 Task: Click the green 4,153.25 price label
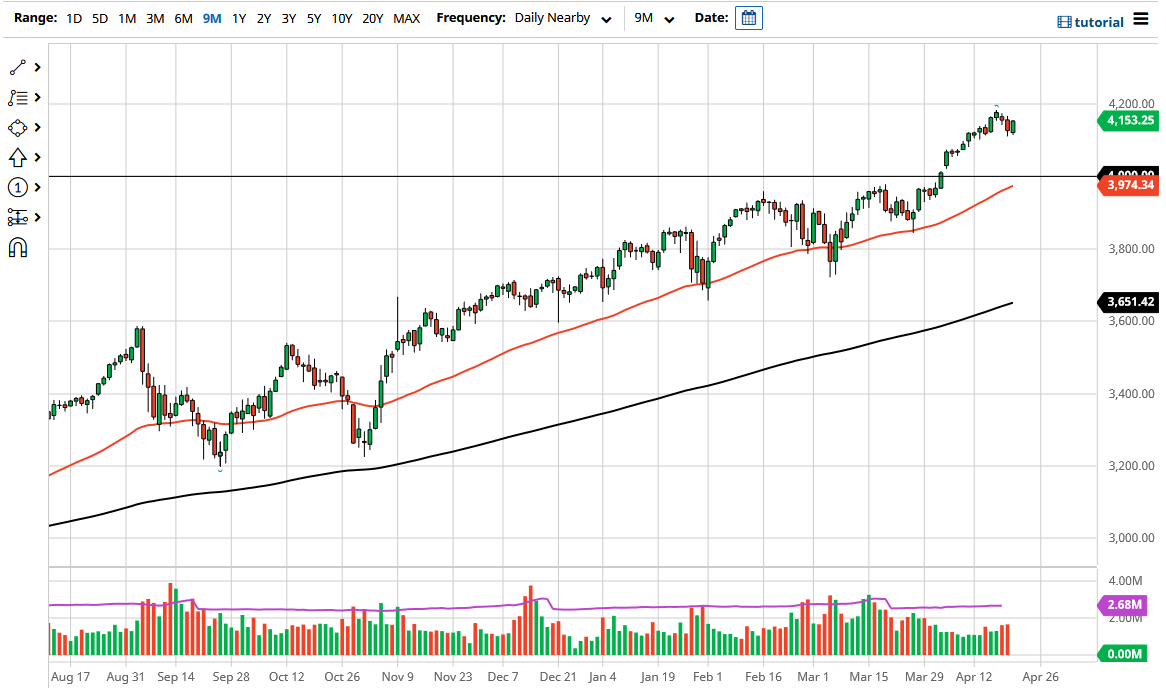[1128, 120]
